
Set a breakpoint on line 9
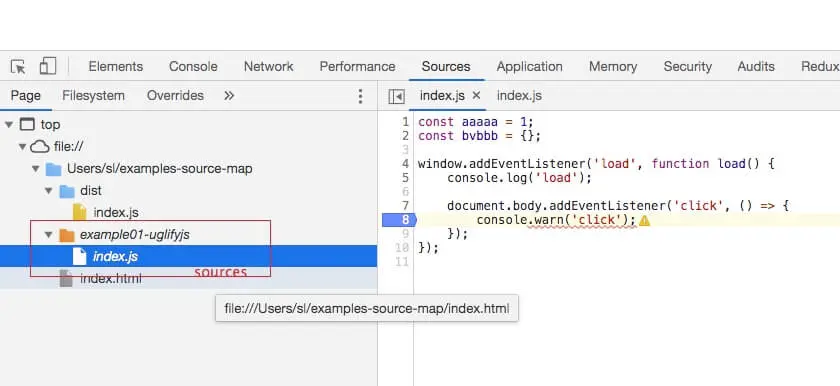(405, 234)
